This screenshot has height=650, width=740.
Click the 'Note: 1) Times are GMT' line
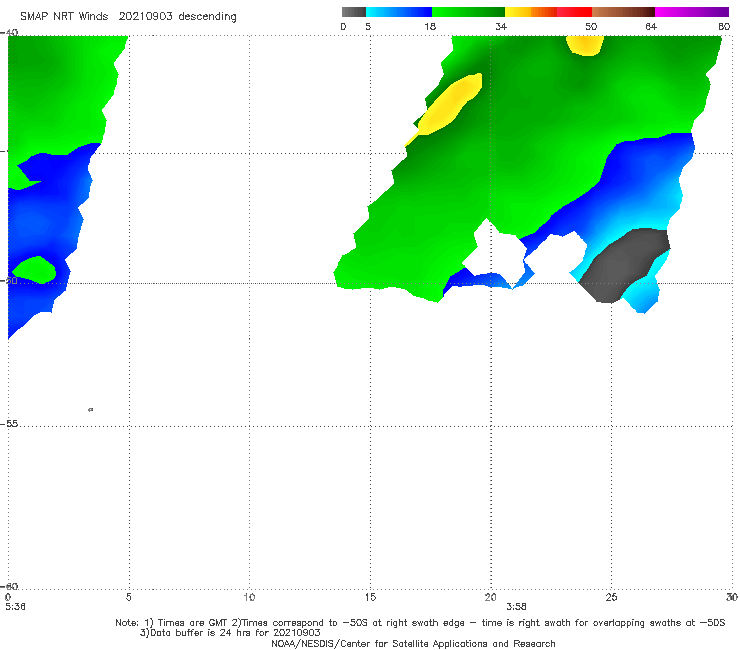point(420,623)
